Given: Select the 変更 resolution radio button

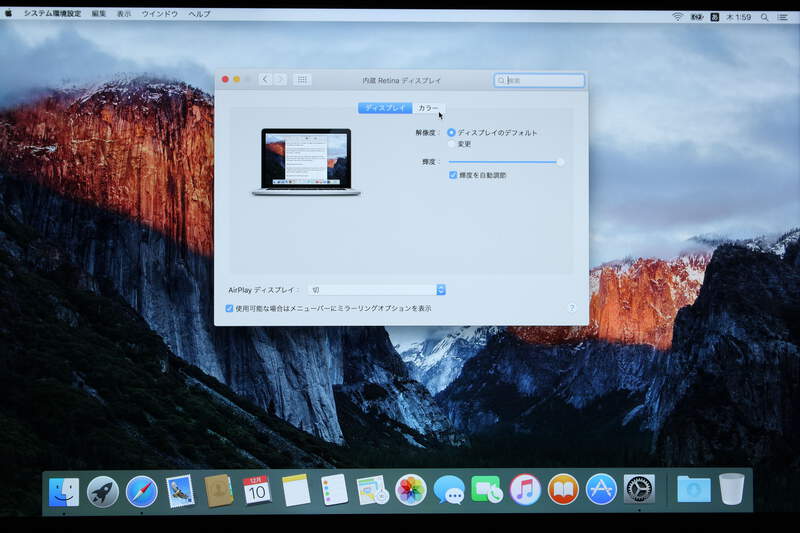Looking at the screenshot, I should [x=452, y=145].
